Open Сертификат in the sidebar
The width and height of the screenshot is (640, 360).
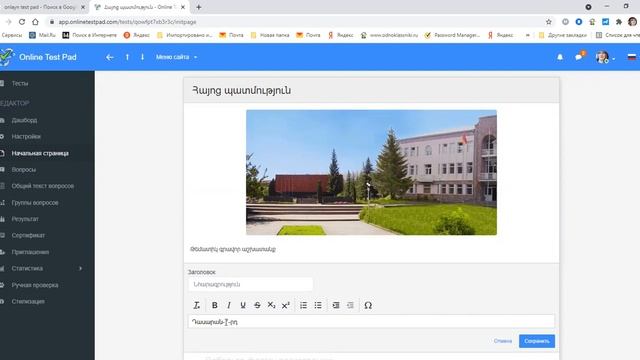click(x=28, y=236)
